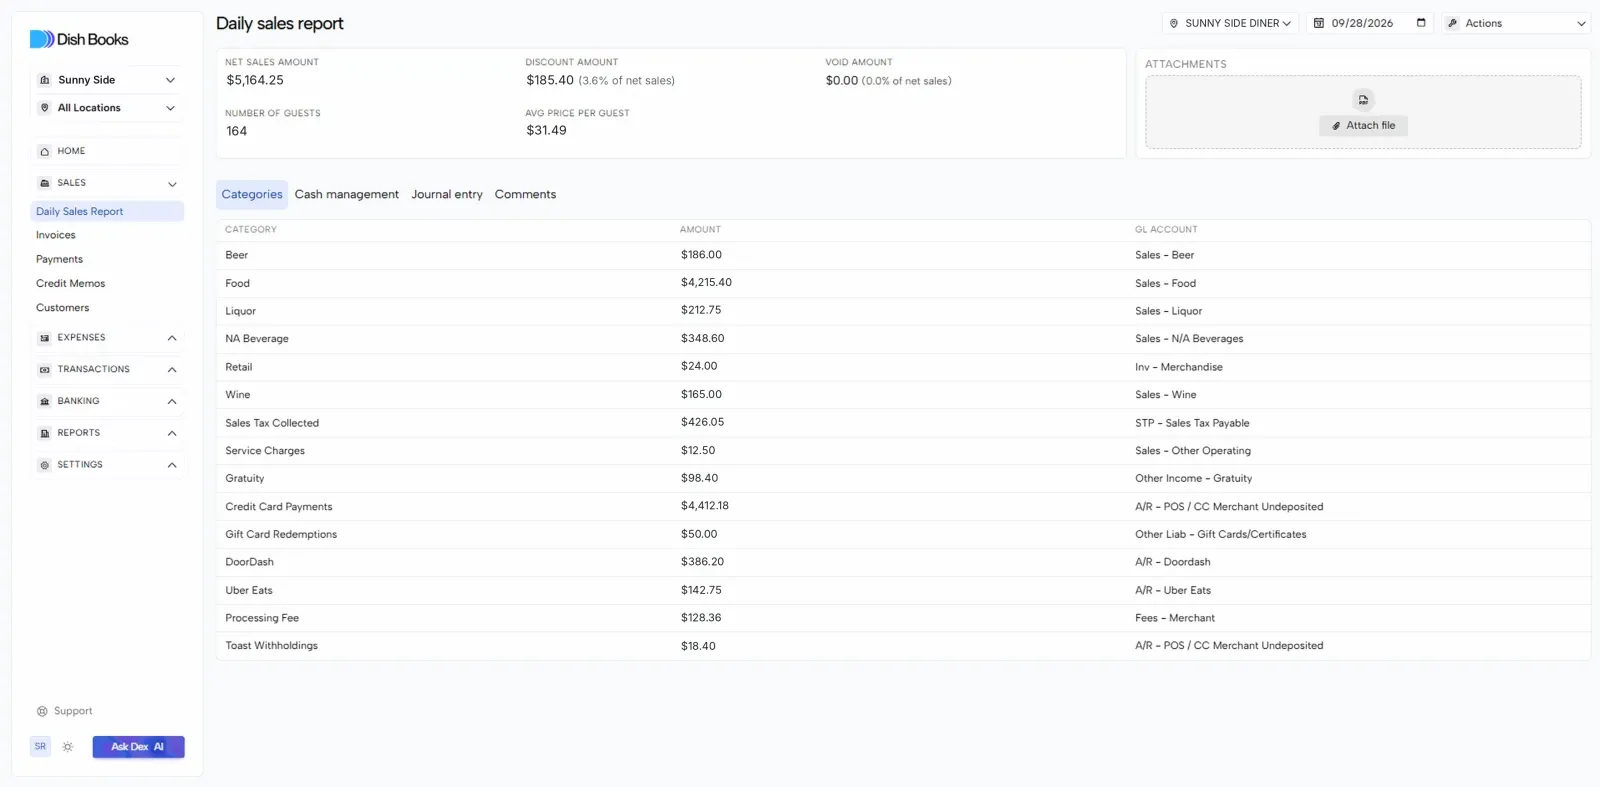Click the Transactions section icon
This screenshot has width=1600, height=787.
[x=44, y=370]
